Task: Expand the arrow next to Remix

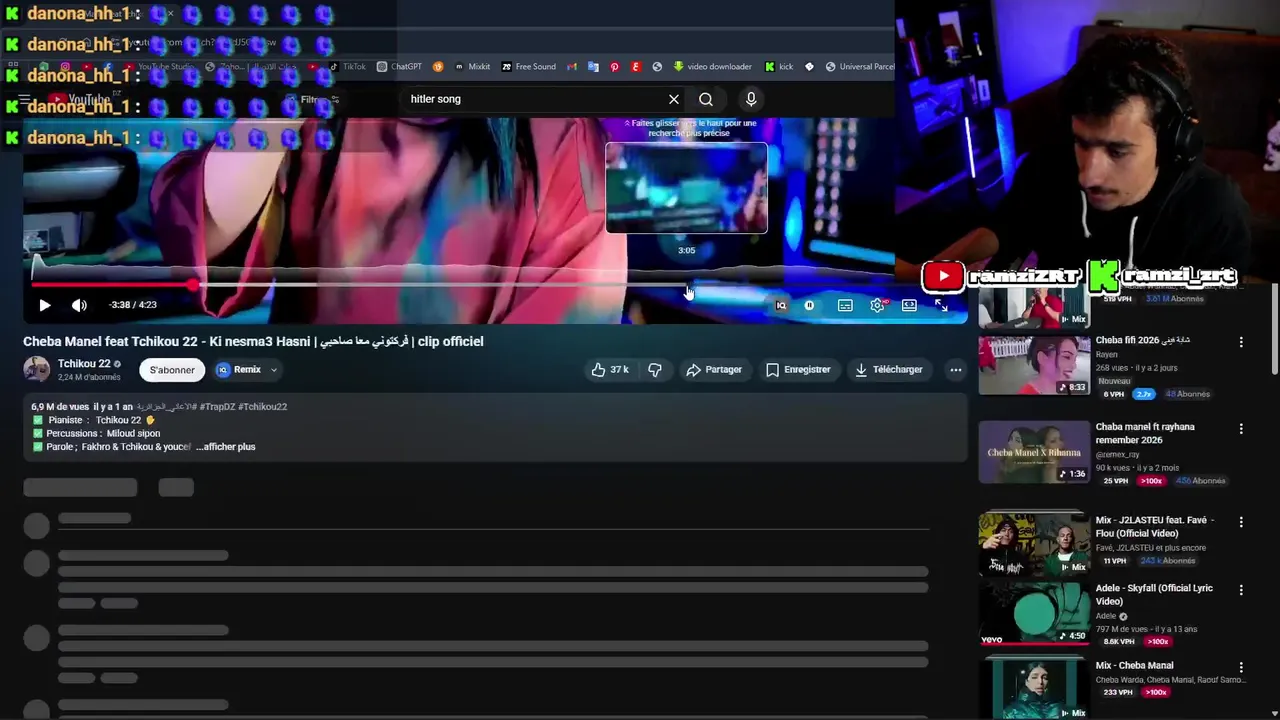Action: point(273,370)
